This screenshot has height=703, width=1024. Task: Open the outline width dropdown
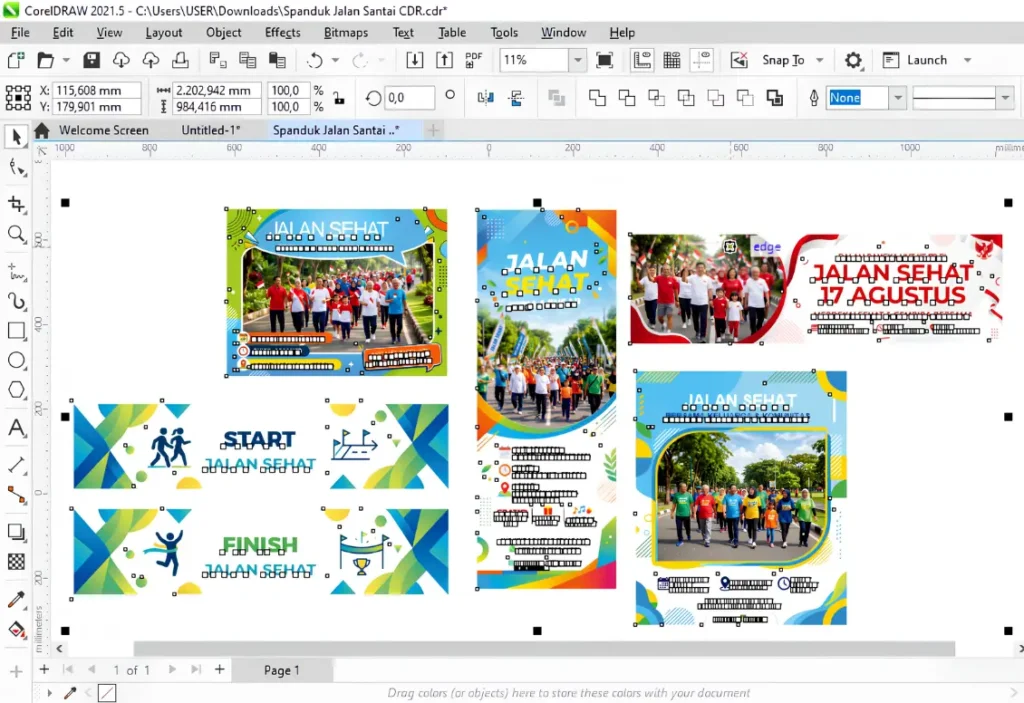898,98
